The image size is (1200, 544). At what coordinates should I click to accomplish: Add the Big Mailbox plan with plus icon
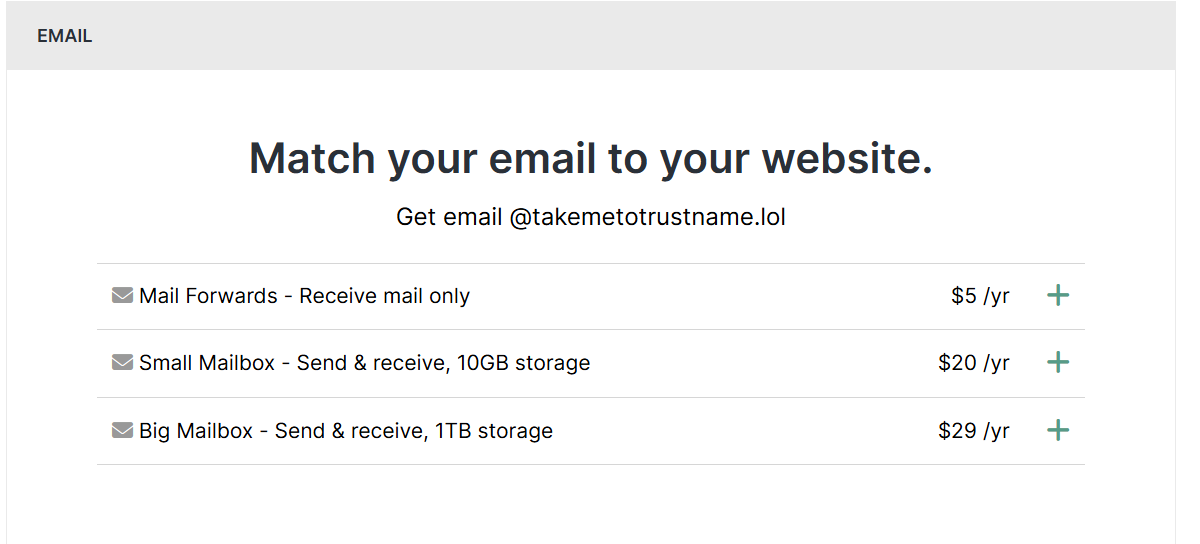pos(1057,431)
